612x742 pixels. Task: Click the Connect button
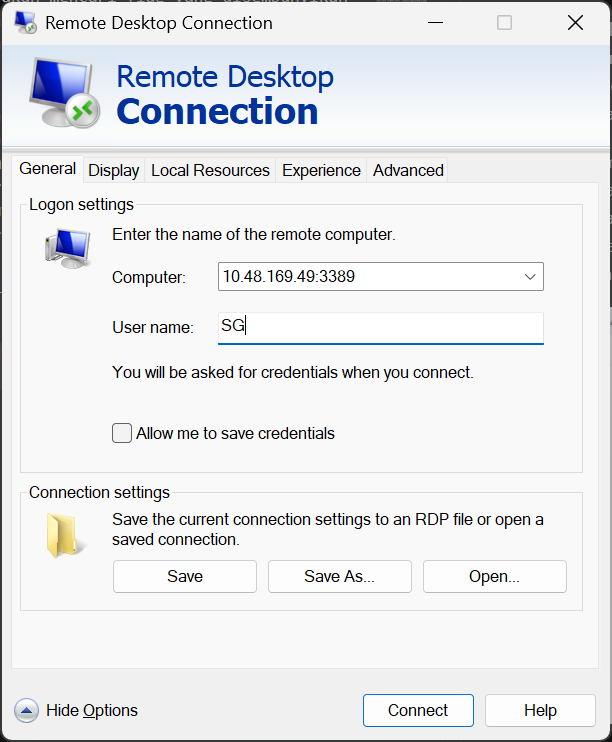point(418,710)
